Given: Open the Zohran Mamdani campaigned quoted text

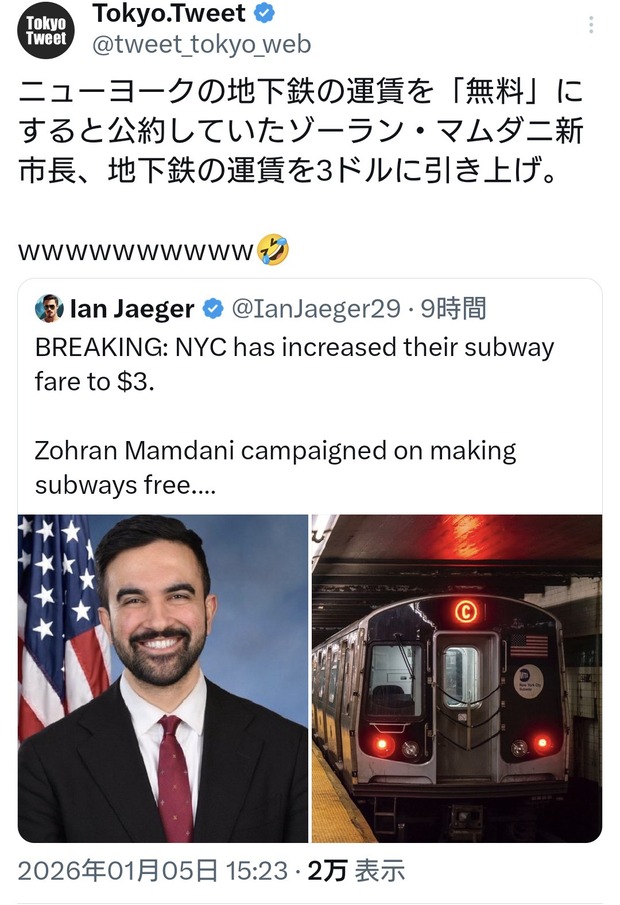Looking at the screenshot, I should pyautogui.click(x=275, y=468).
